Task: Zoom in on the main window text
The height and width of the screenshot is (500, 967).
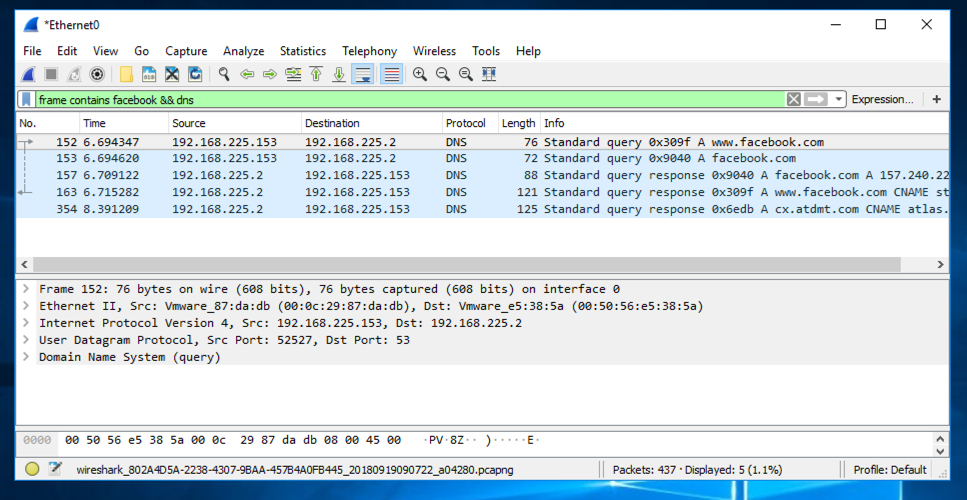Action: click(x=420, y=75)
